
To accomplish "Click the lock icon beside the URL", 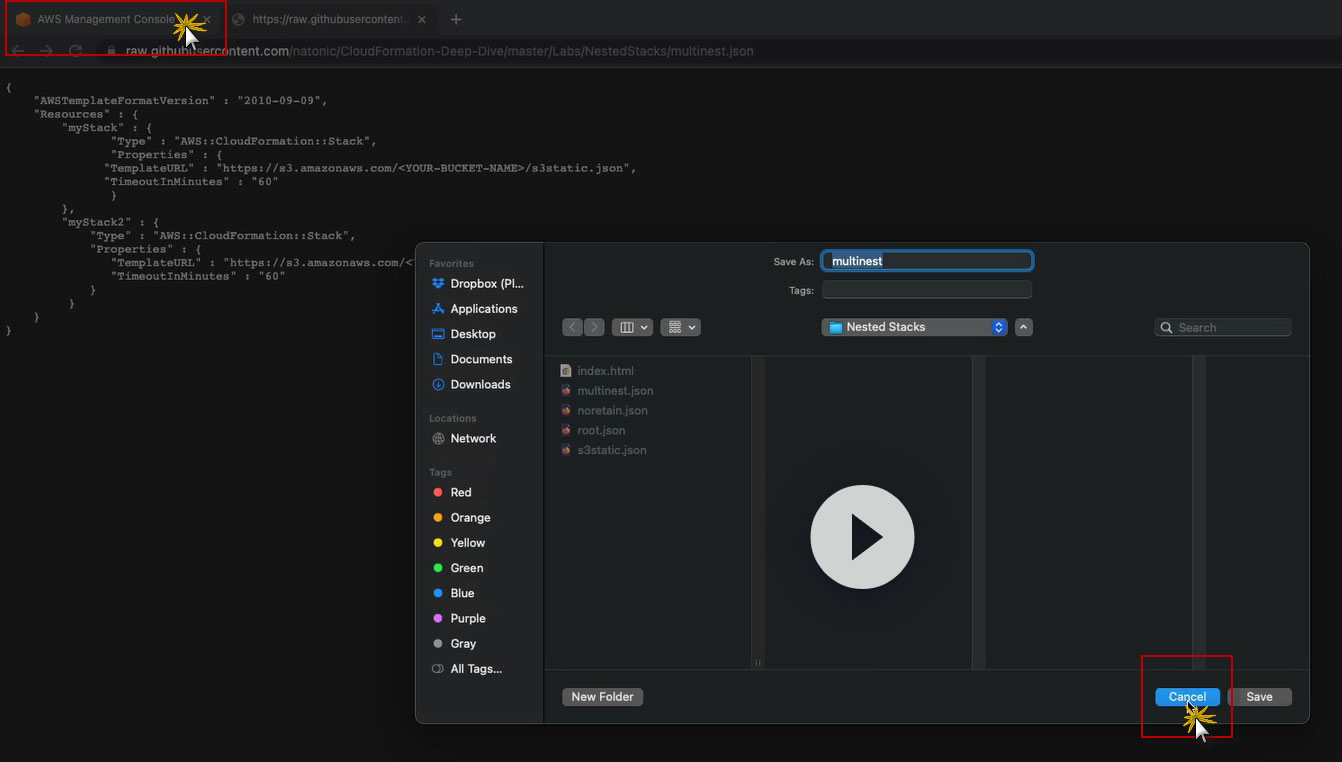I will coord(112,50).
